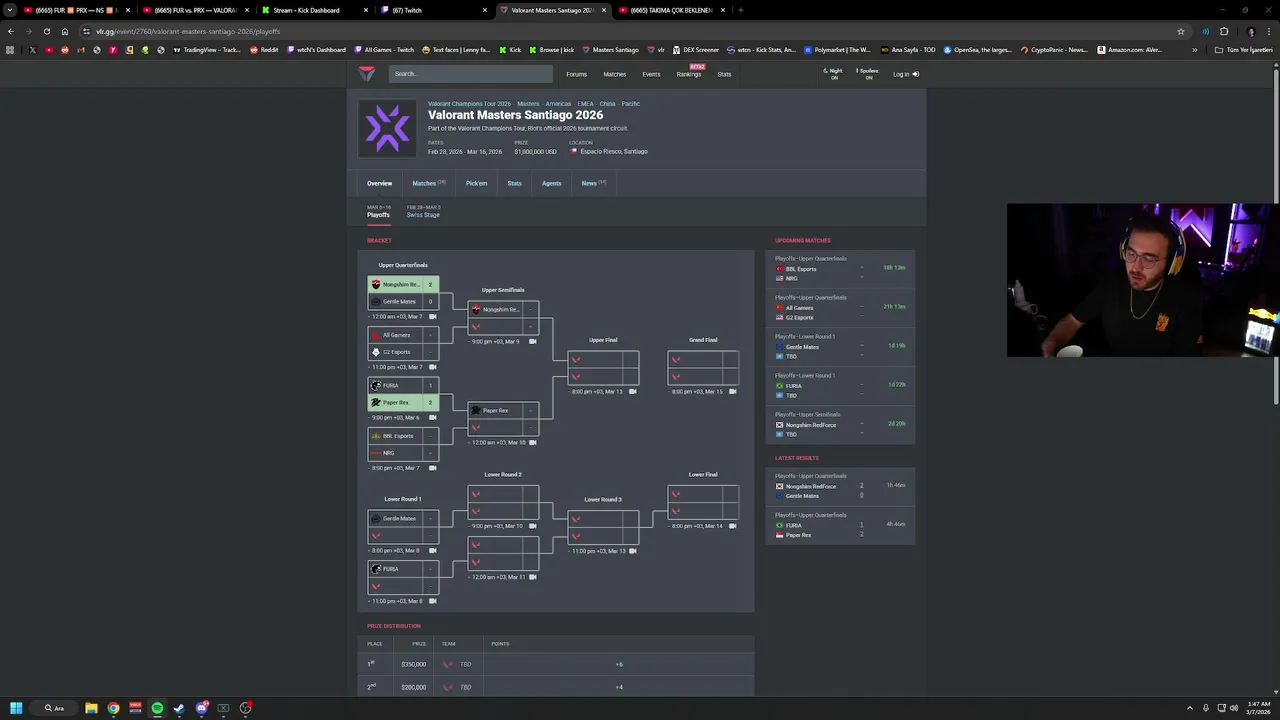Click the Windows Start button
This screenshot has width=1280, height=720.
point(16,708)
